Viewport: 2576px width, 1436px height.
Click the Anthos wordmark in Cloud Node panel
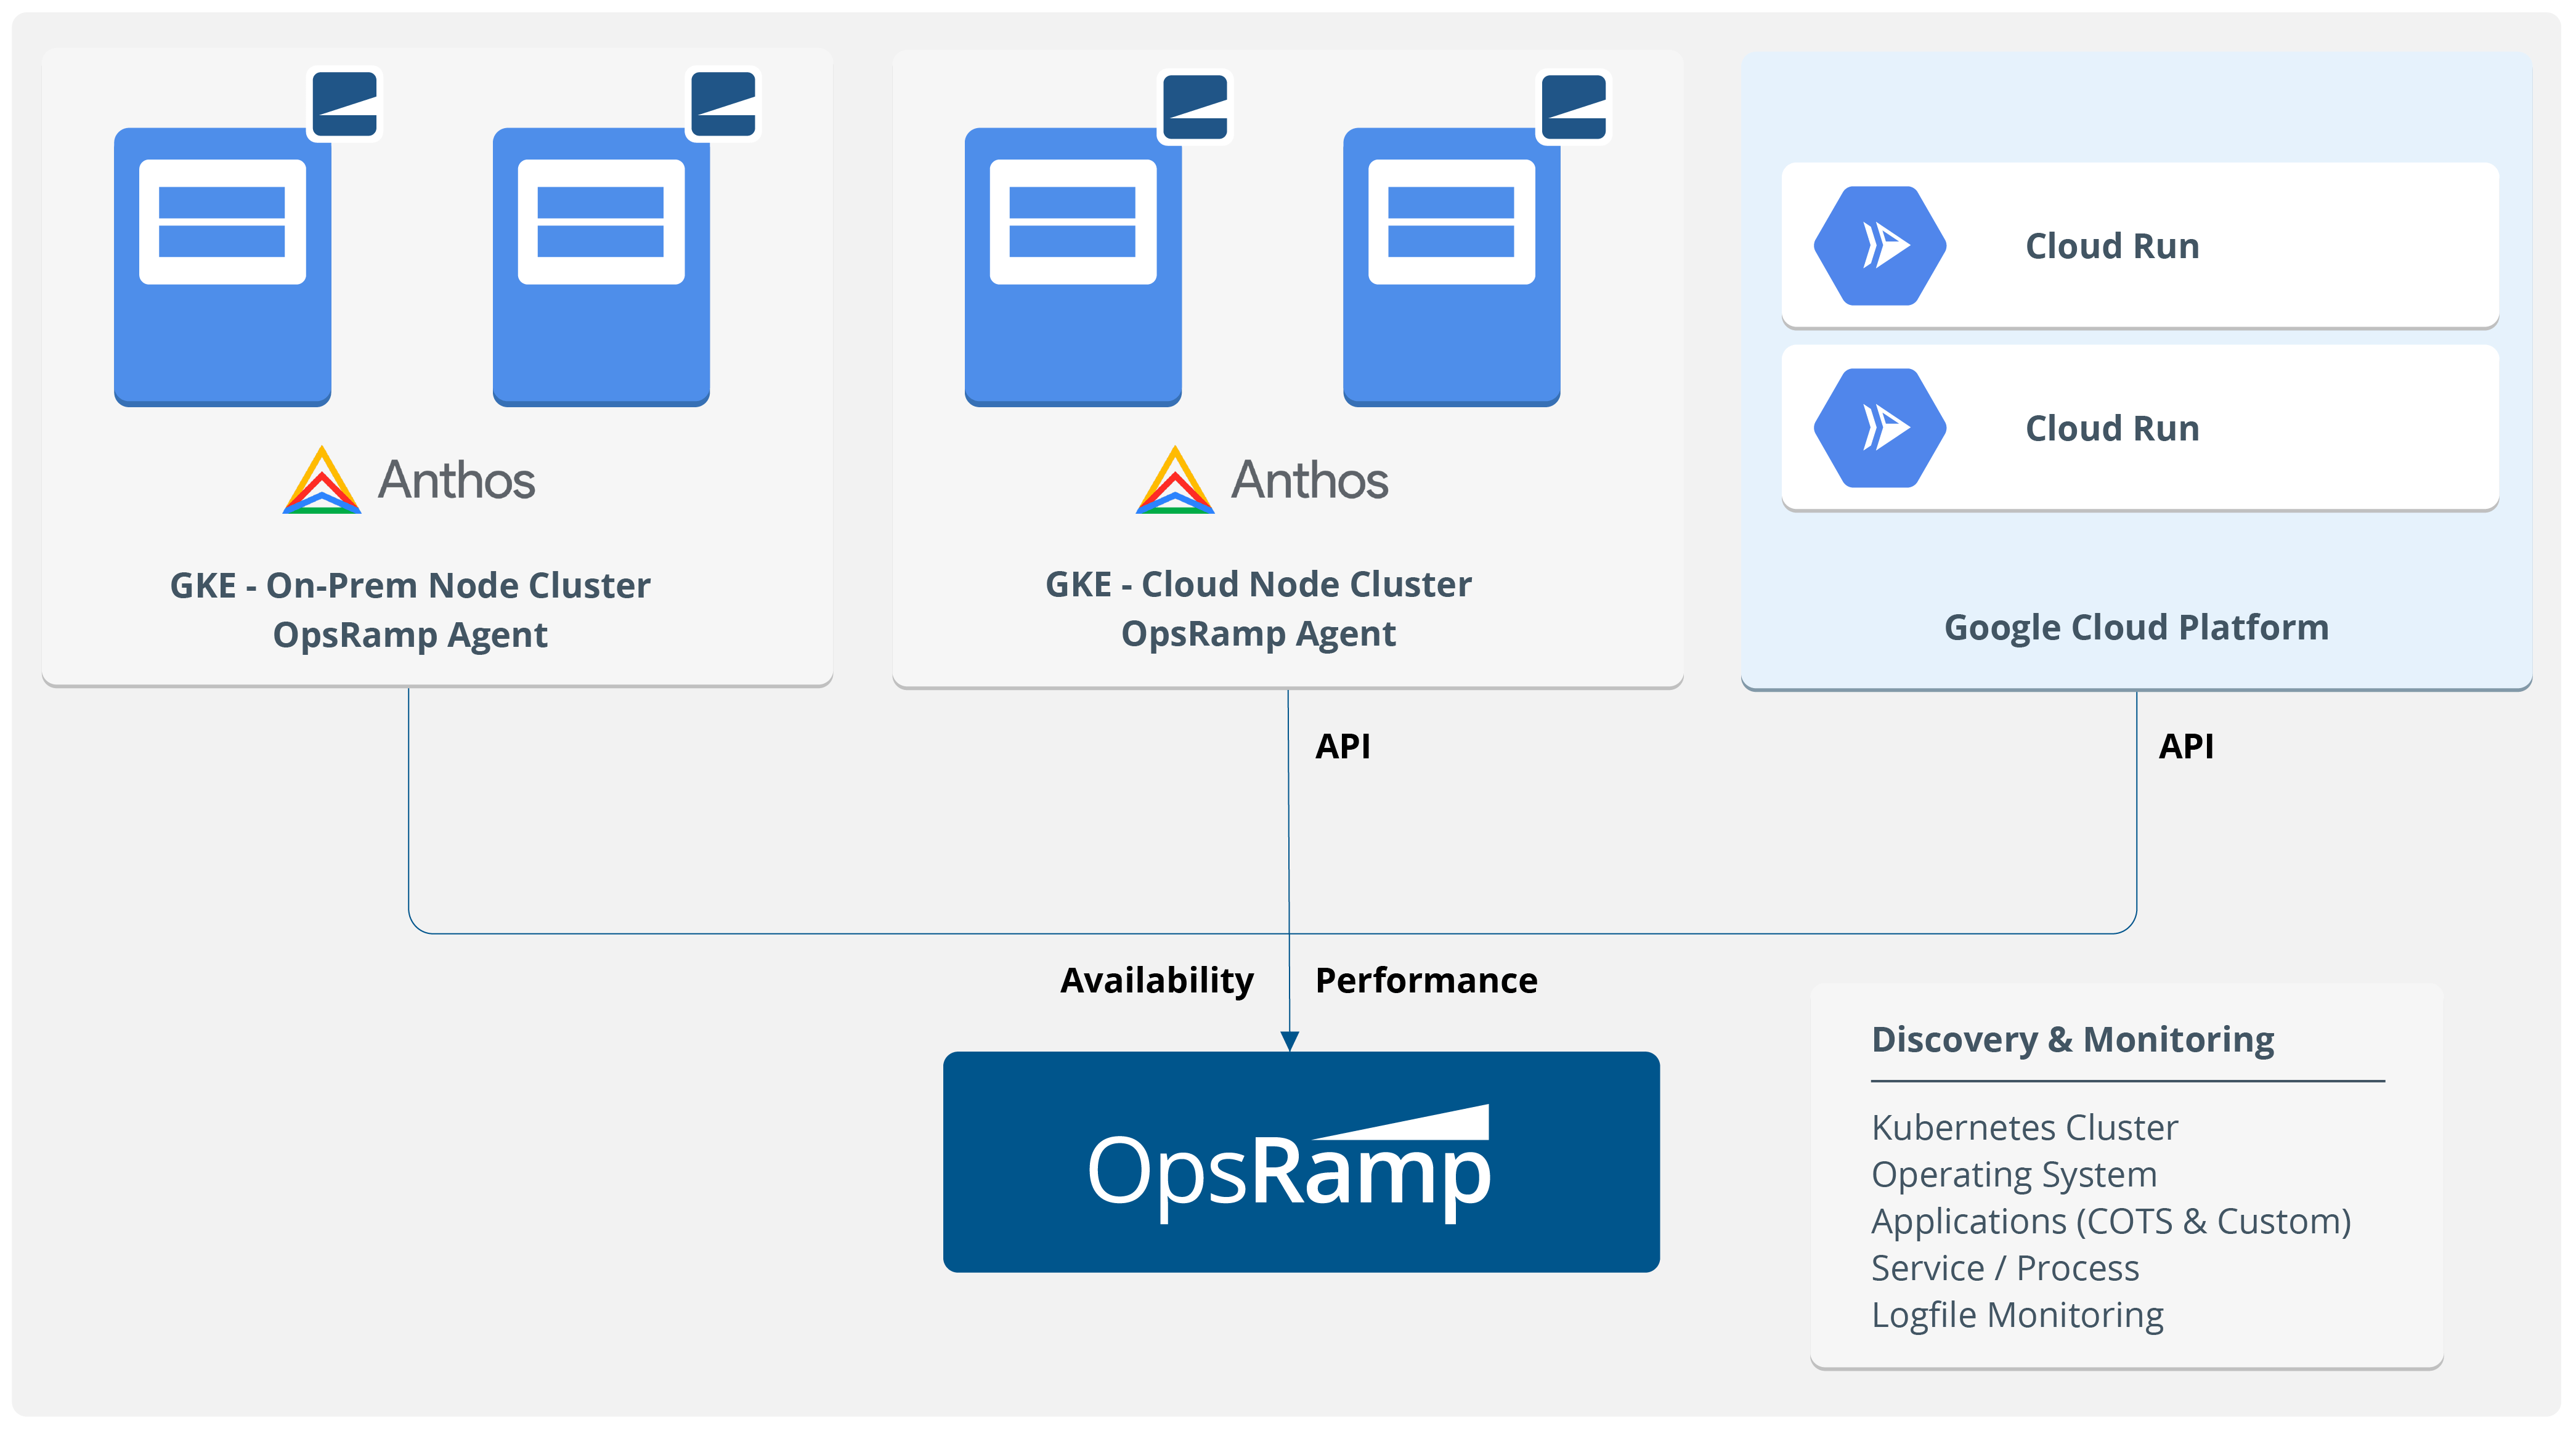click(x=1309, y=480)
